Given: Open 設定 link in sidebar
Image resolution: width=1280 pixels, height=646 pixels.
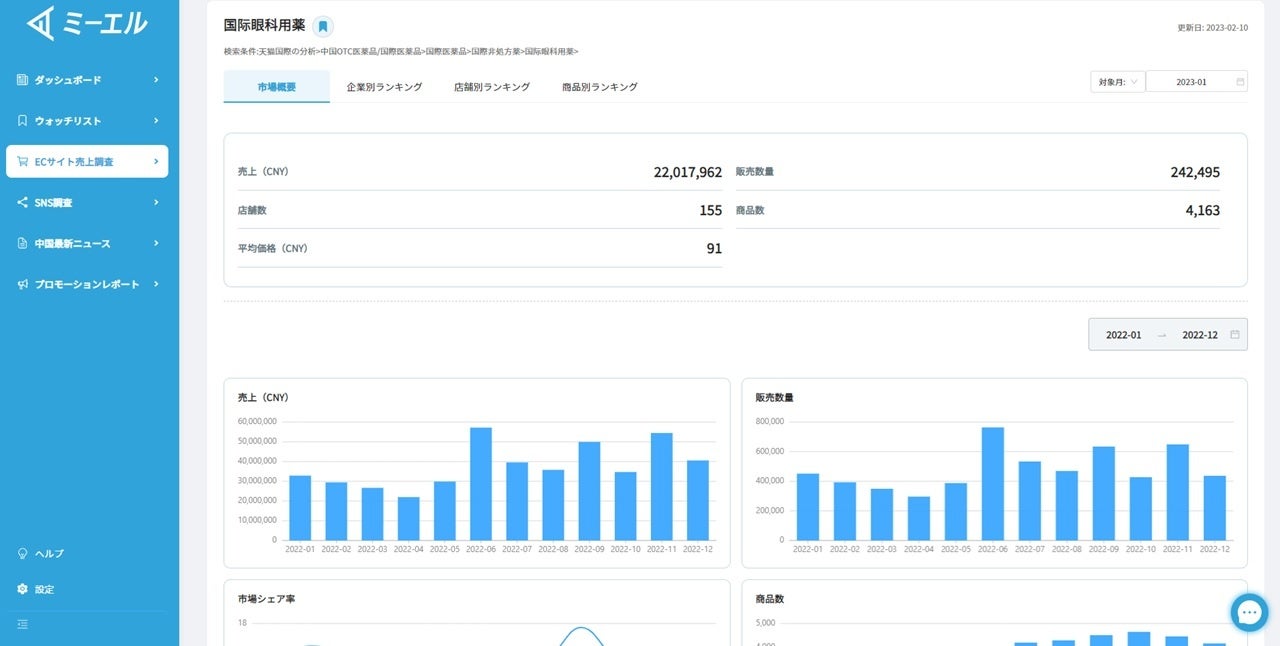Looking at the screenshot, I should pyautogui.click(x=45, y=590).
